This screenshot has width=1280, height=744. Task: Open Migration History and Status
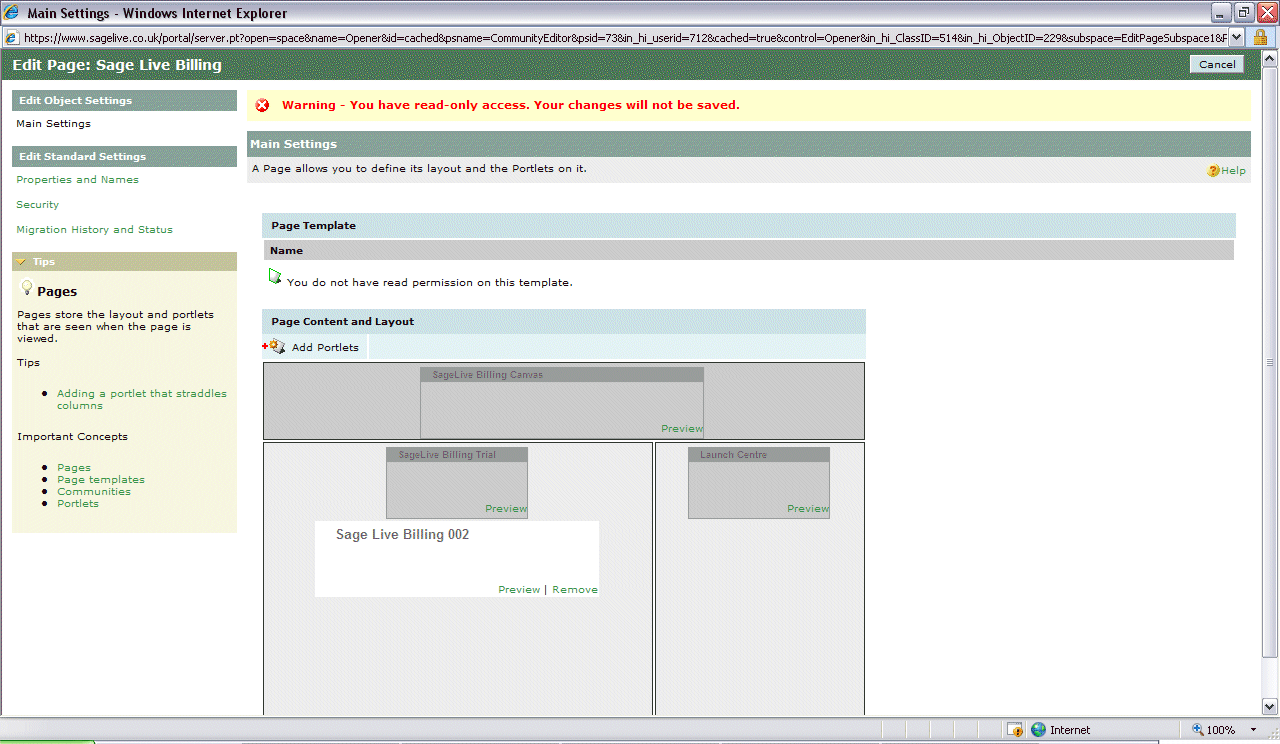point(94,230)
